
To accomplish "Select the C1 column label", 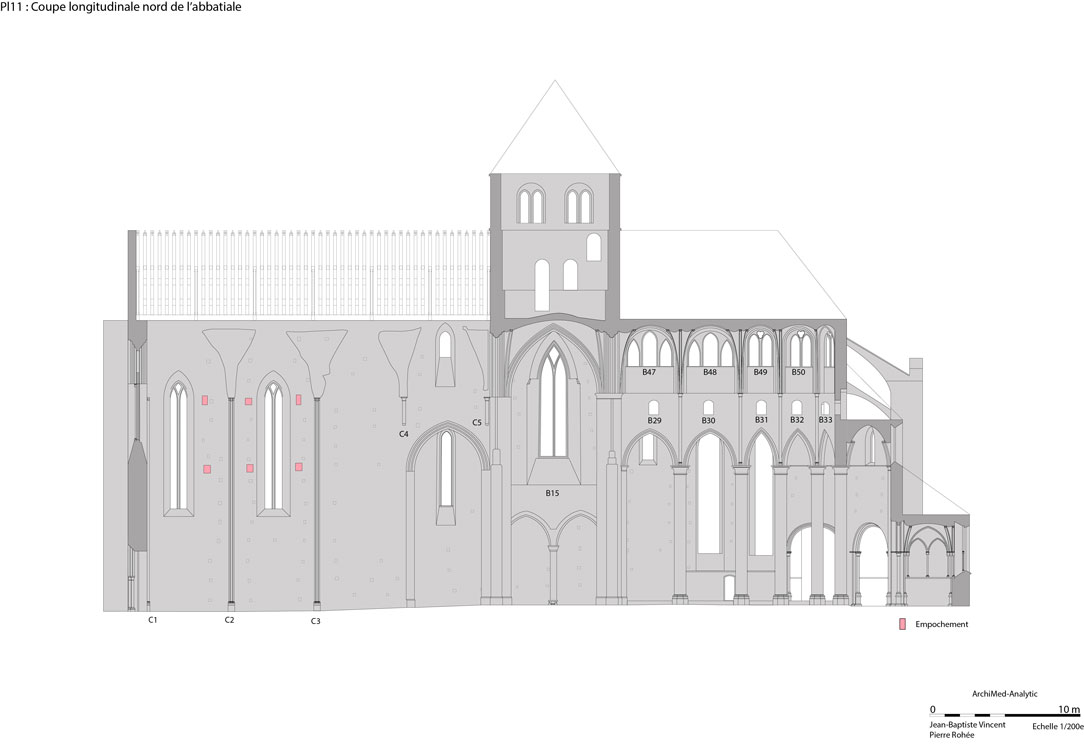I will tap(153, 621).
